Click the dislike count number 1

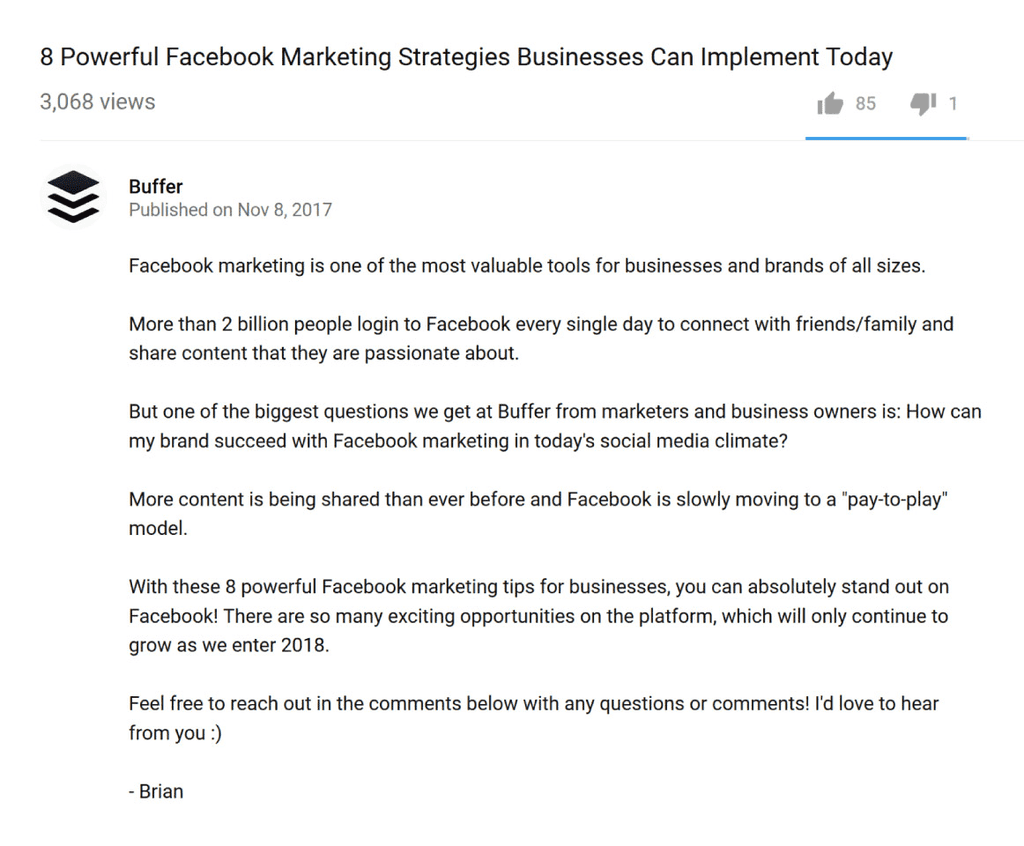[x=953, y=103]
